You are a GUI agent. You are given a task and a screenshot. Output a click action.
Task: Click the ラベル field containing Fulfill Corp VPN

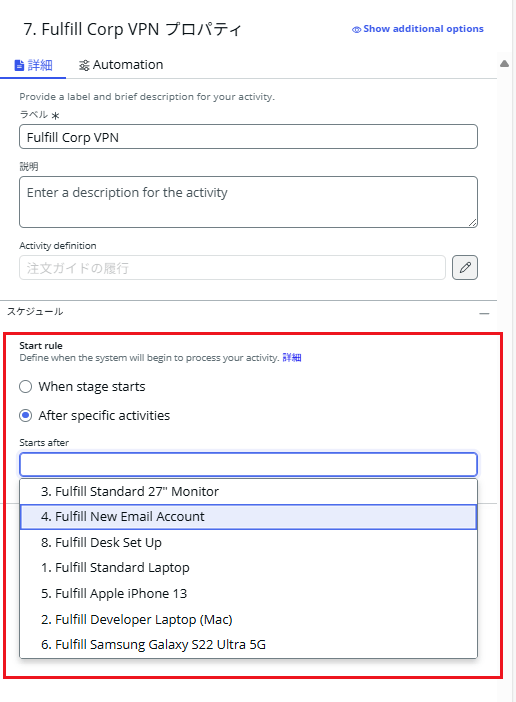click(248, 137)
